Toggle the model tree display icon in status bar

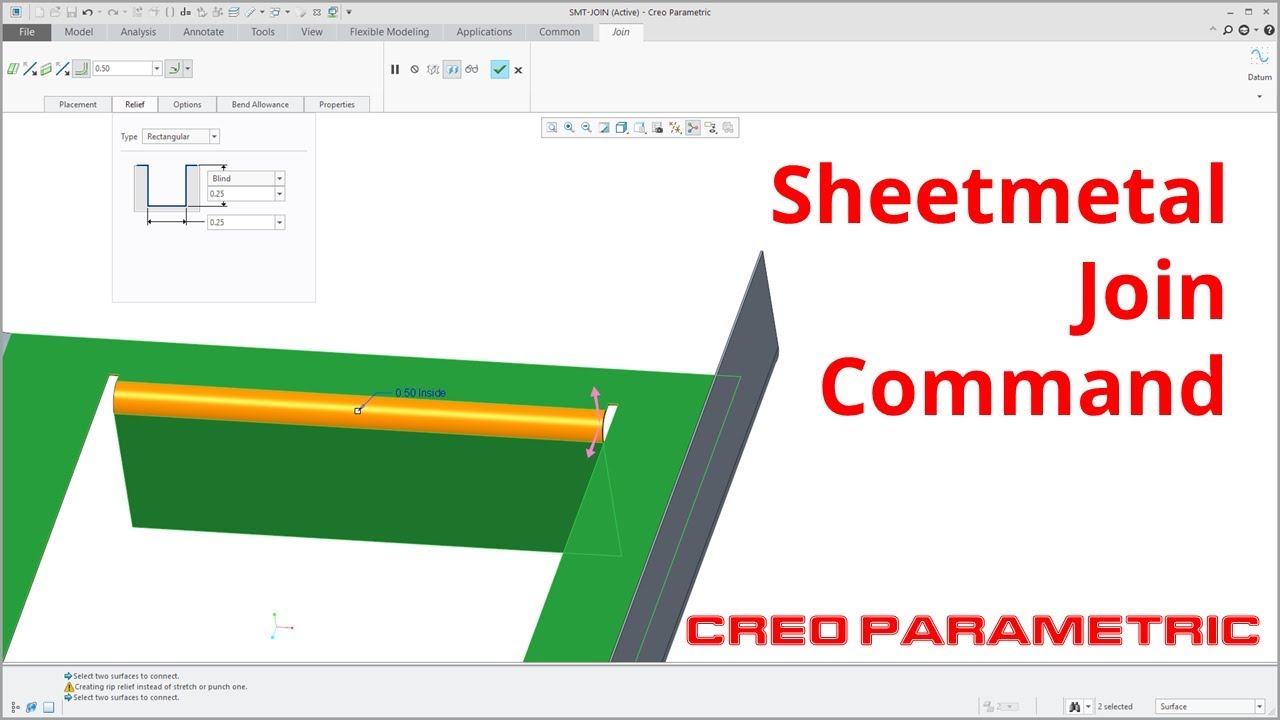tap(16, 706)
